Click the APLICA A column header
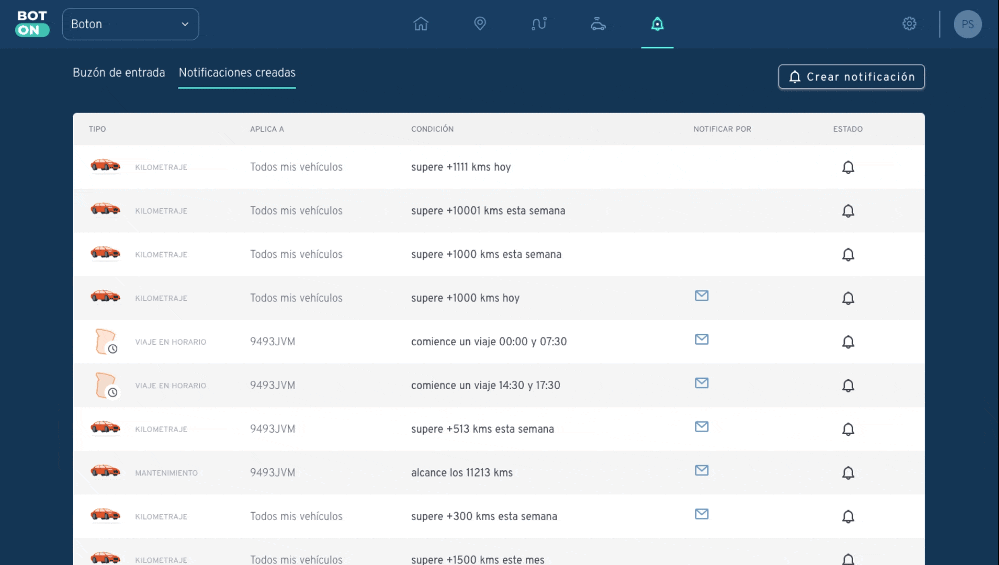Screen dimensions: 999x565 pos(267,129)
